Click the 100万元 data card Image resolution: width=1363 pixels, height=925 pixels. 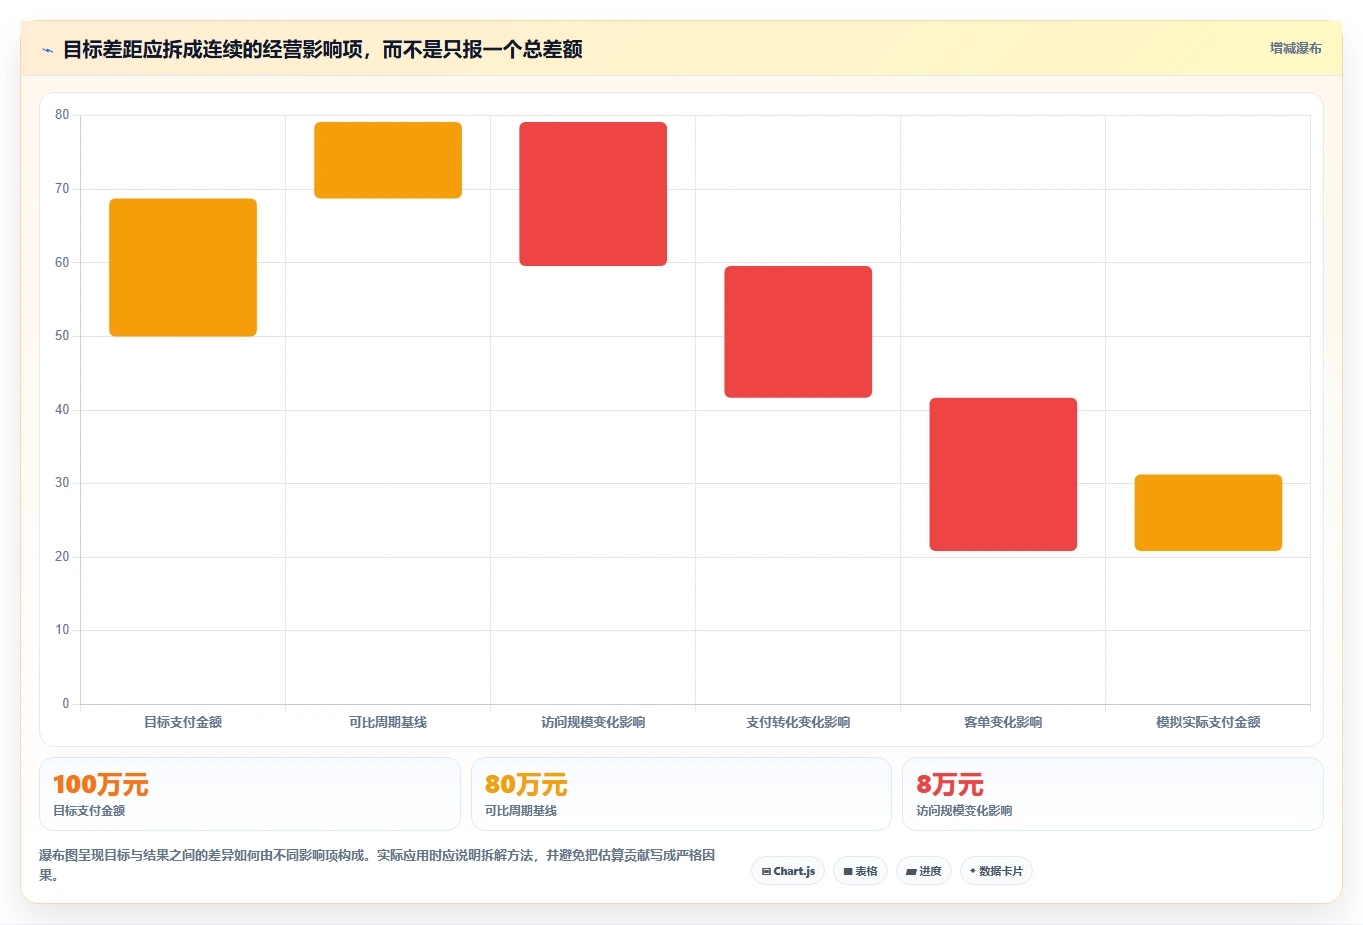pos(250,794)
